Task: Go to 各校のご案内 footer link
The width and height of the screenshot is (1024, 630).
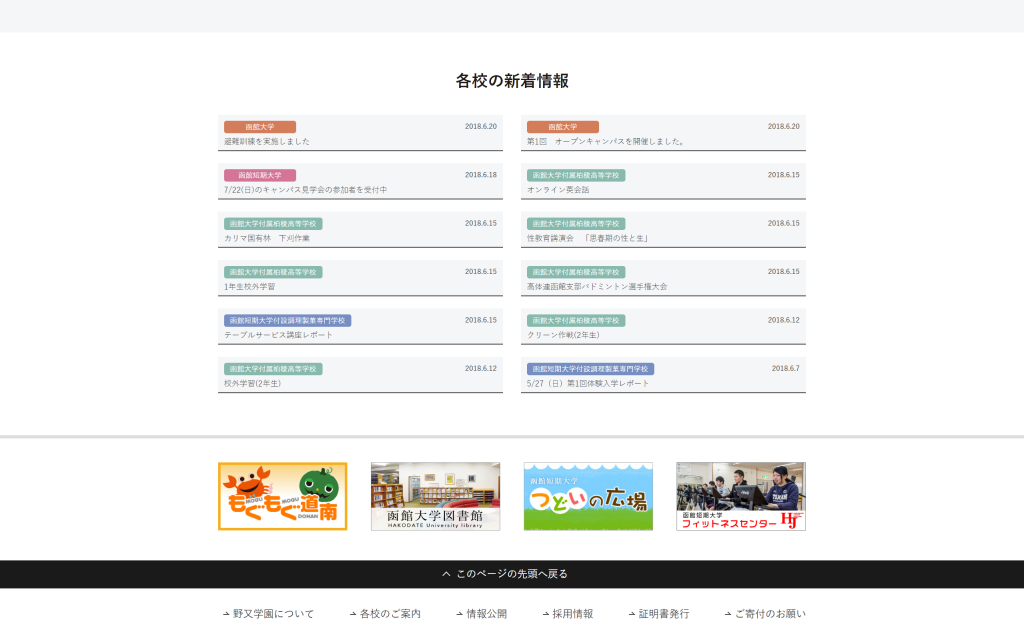Action: [x=385, y=614]
